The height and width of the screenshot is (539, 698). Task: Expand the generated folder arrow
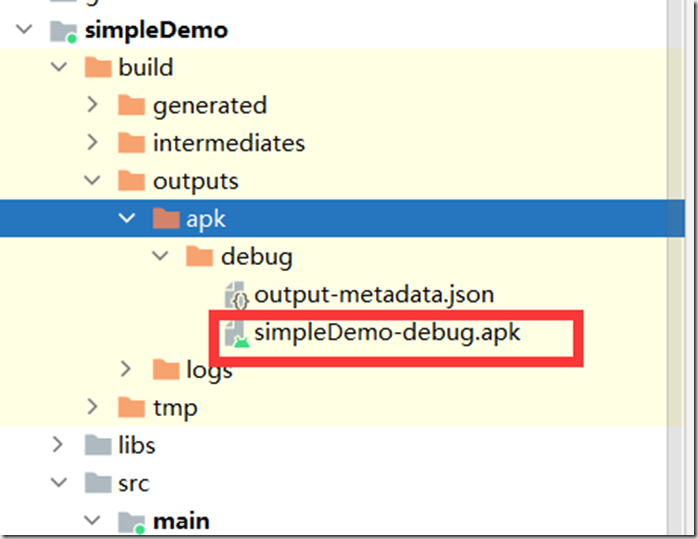click(92, 105)
